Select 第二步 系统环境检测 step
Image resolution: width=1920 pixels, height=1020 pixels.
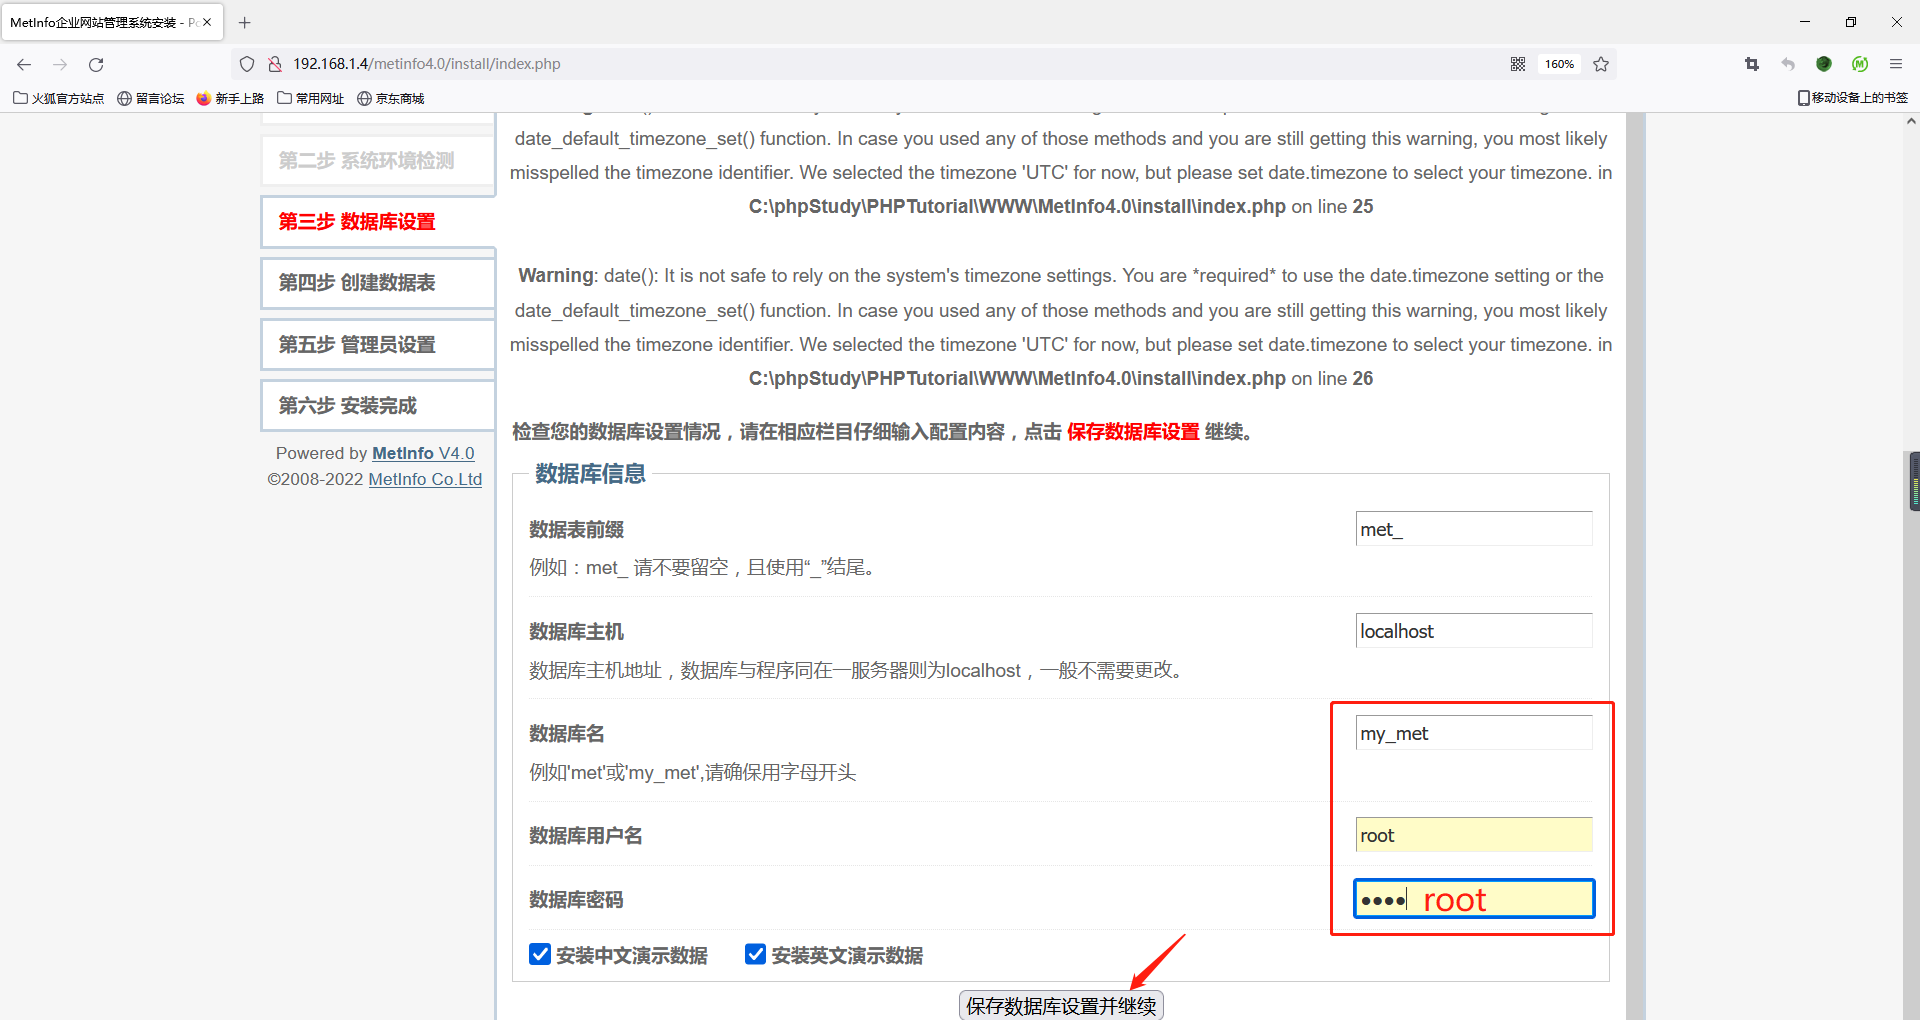pos(378,161)
